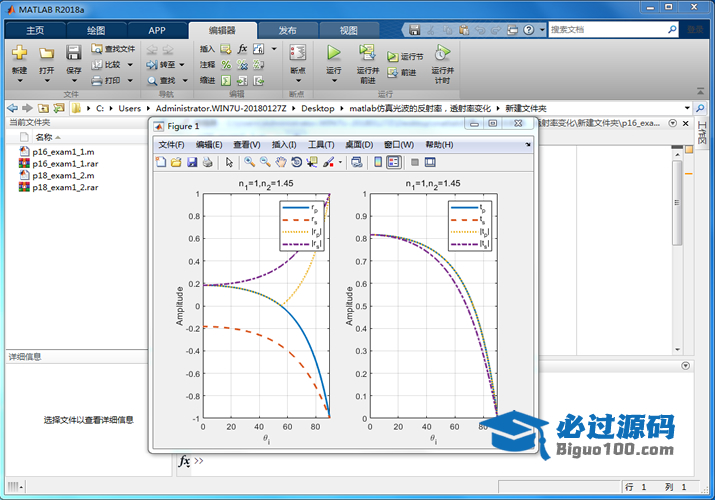The image size is (715, 500).
Task: Click the 保存 (Save) disk icon in ribbon
Action: 73,52
